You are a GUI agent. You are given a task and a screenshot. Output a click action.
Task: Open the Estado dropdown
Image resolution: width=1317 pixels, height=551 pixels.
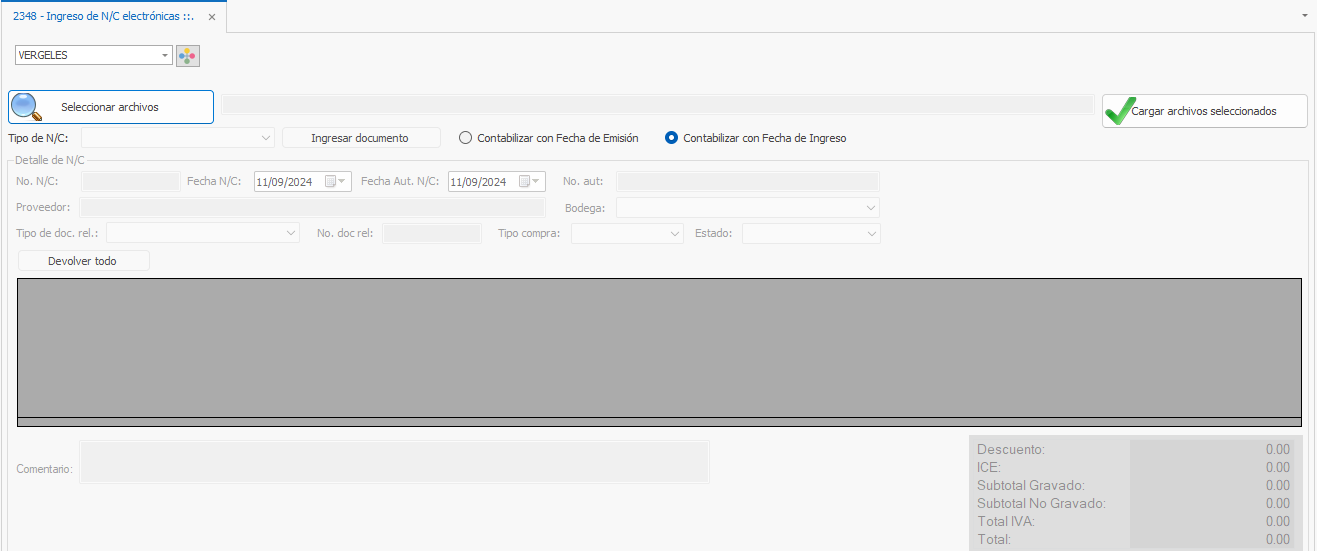pyautogui.click(x=871, y=233)
